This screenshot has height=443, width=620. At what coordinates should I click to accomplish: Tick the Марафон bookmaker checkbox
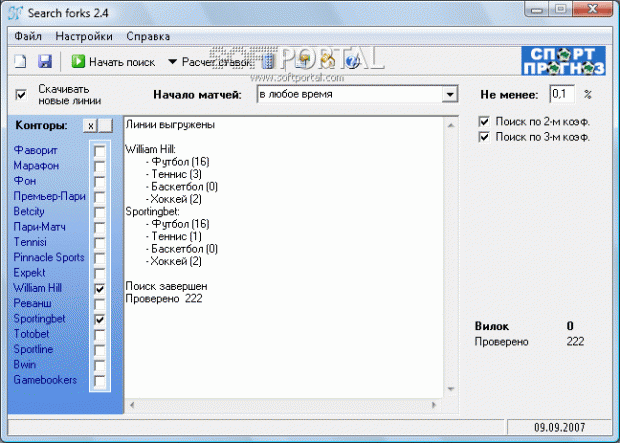(x=100, y=166)
